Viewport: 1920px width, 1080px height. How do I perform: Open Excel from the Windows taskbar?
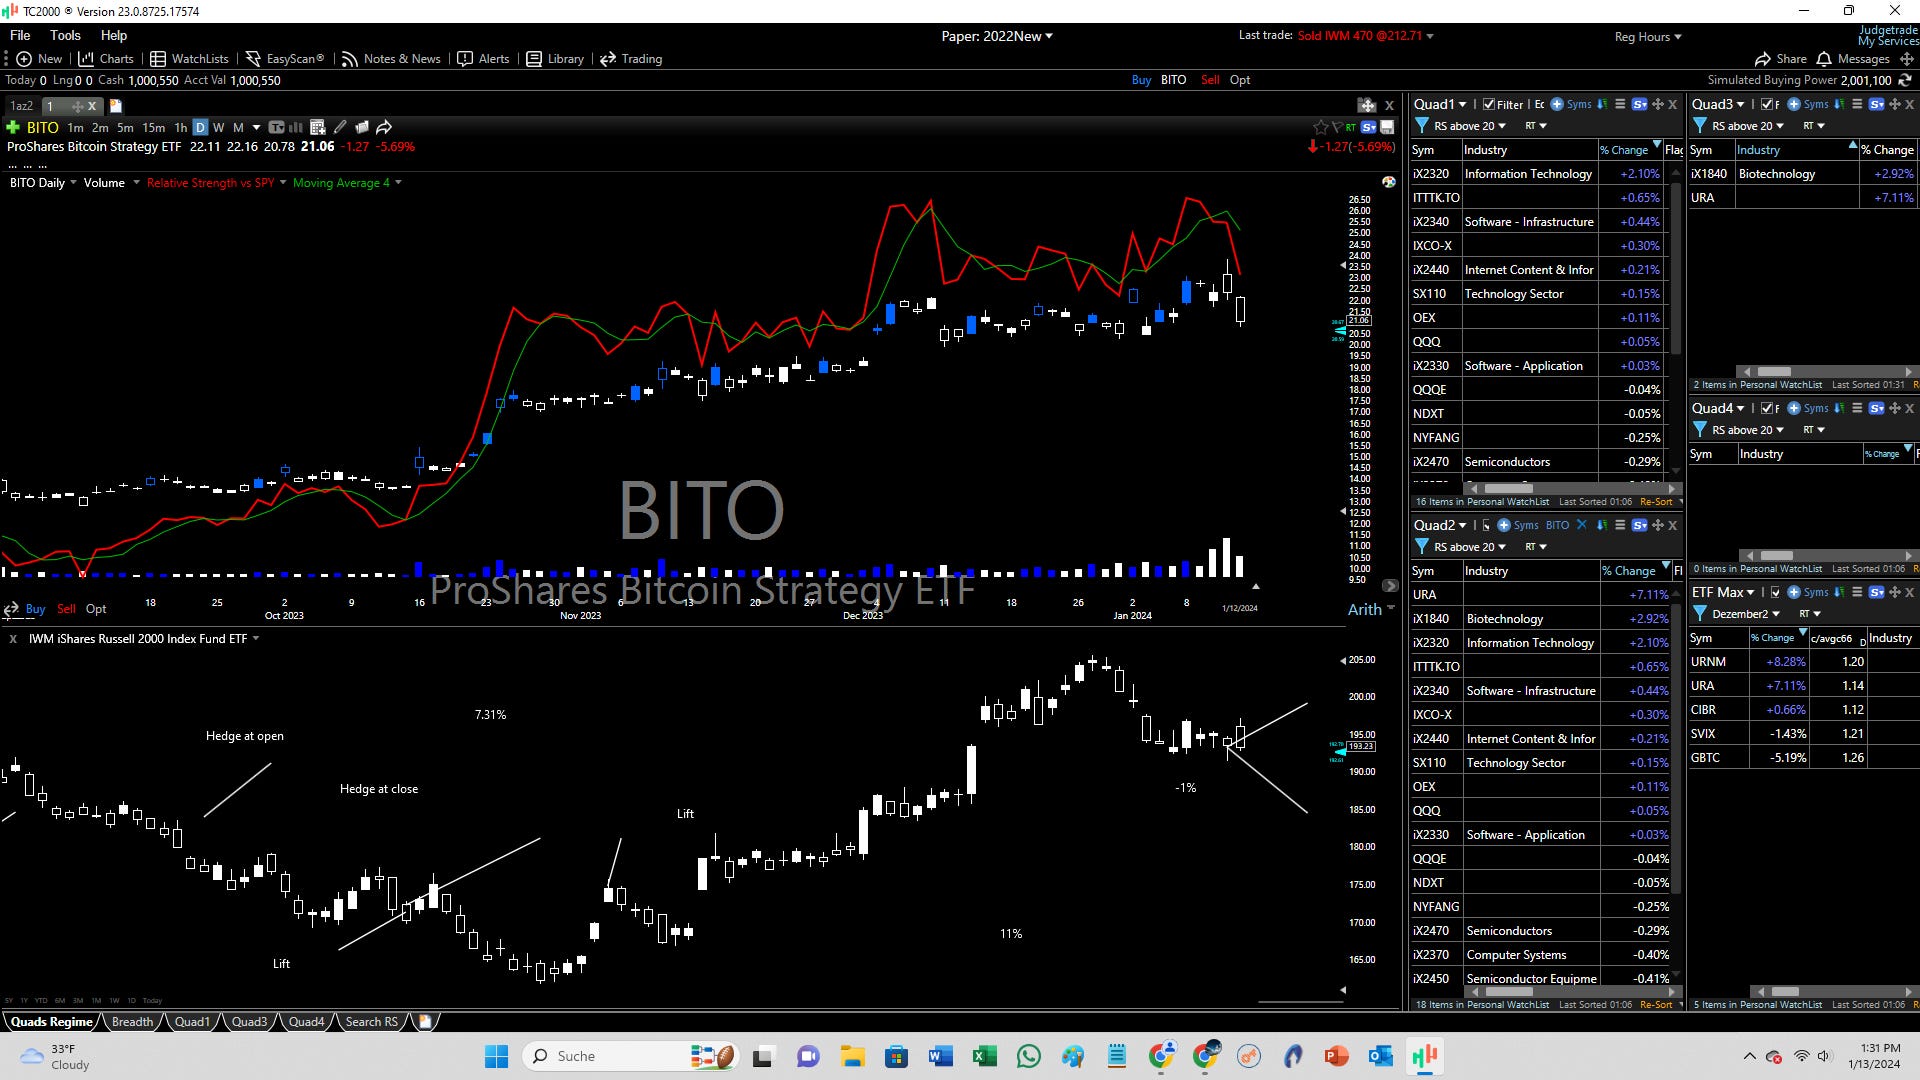coord(984,1056)
